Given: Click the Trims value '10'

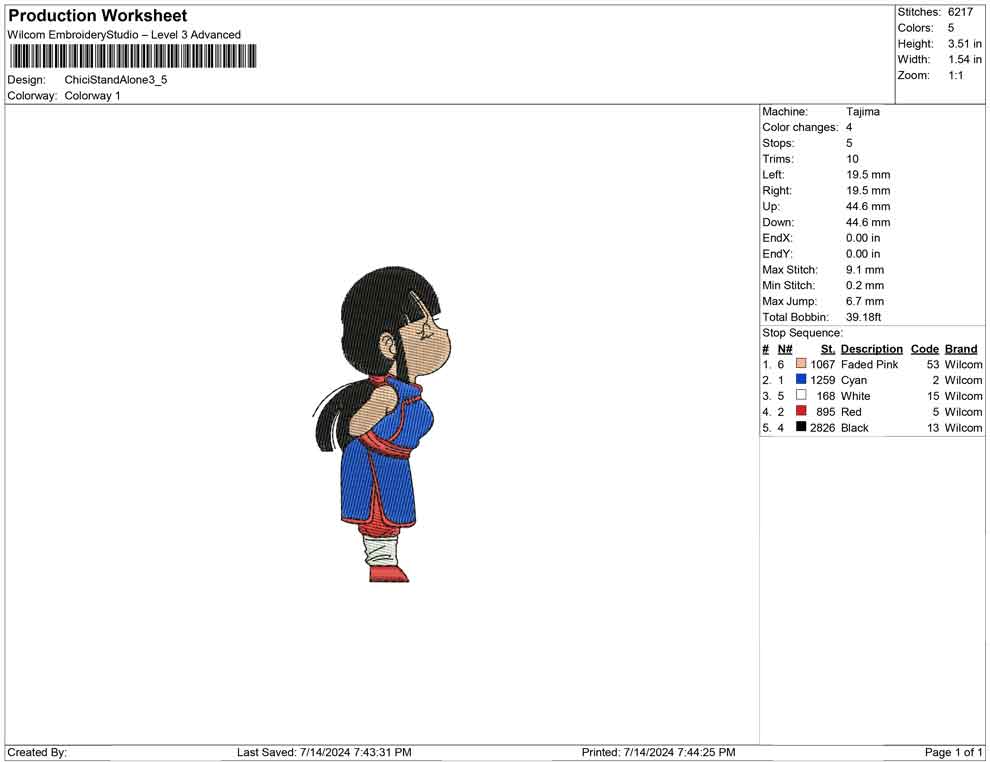Looking at the screenshot, I should pos(852,159).
